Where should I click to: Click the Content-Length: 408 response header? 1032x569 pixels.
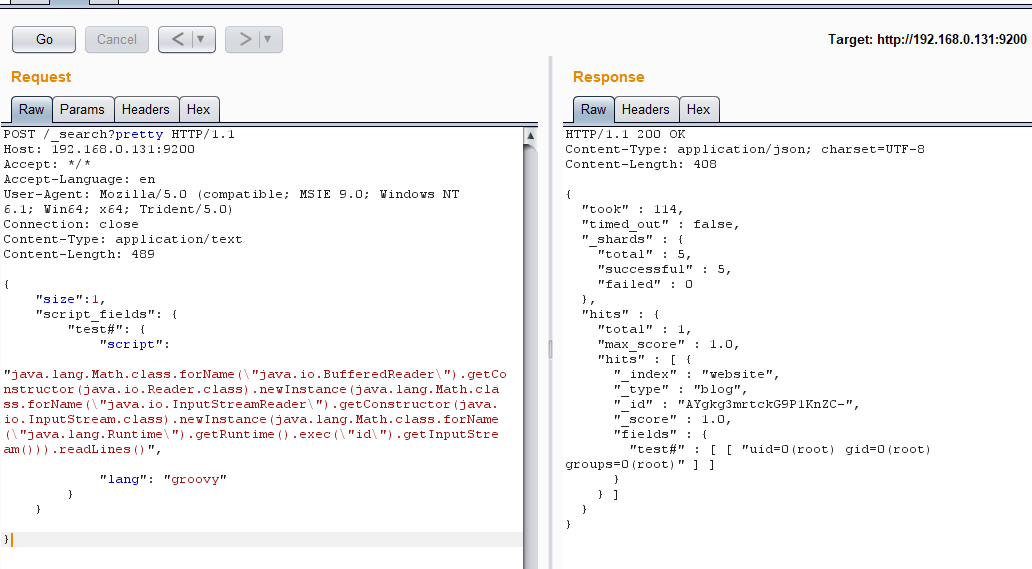(641, 164)
